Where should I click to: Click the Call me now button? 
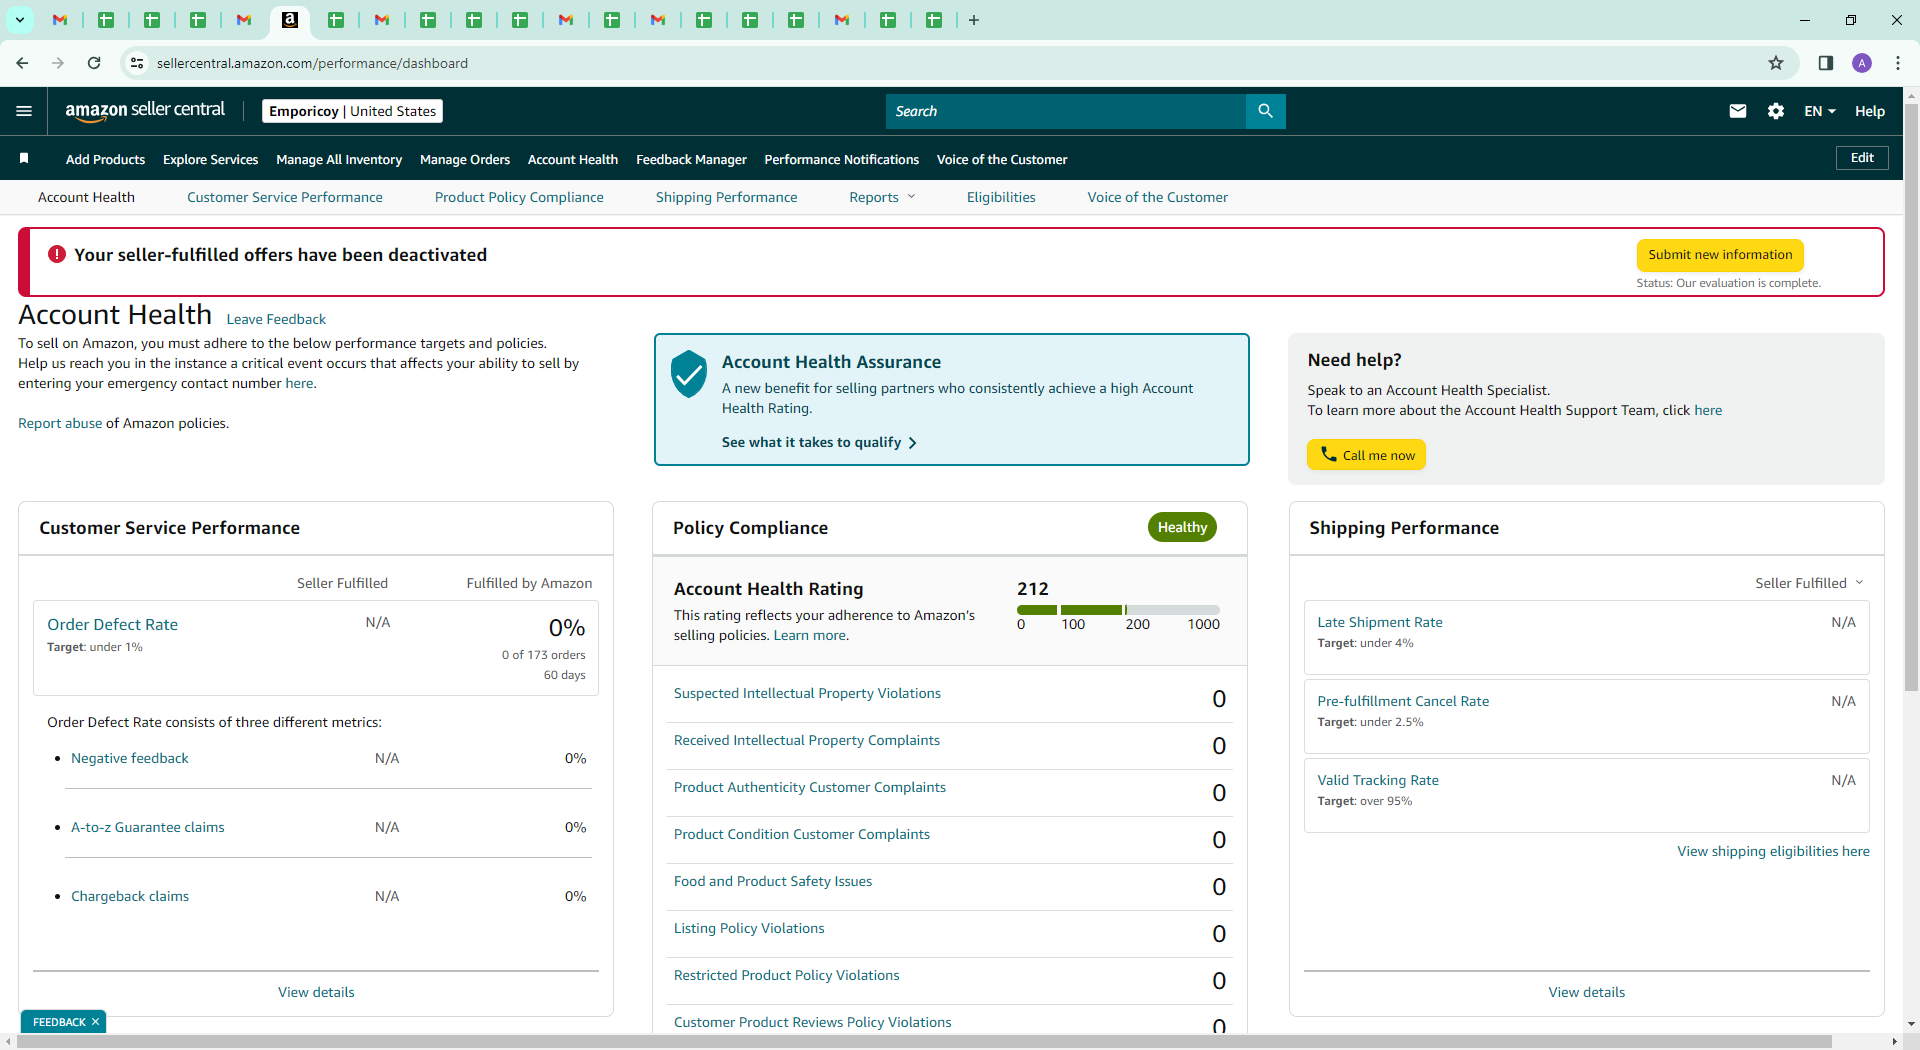[1366, 455]
